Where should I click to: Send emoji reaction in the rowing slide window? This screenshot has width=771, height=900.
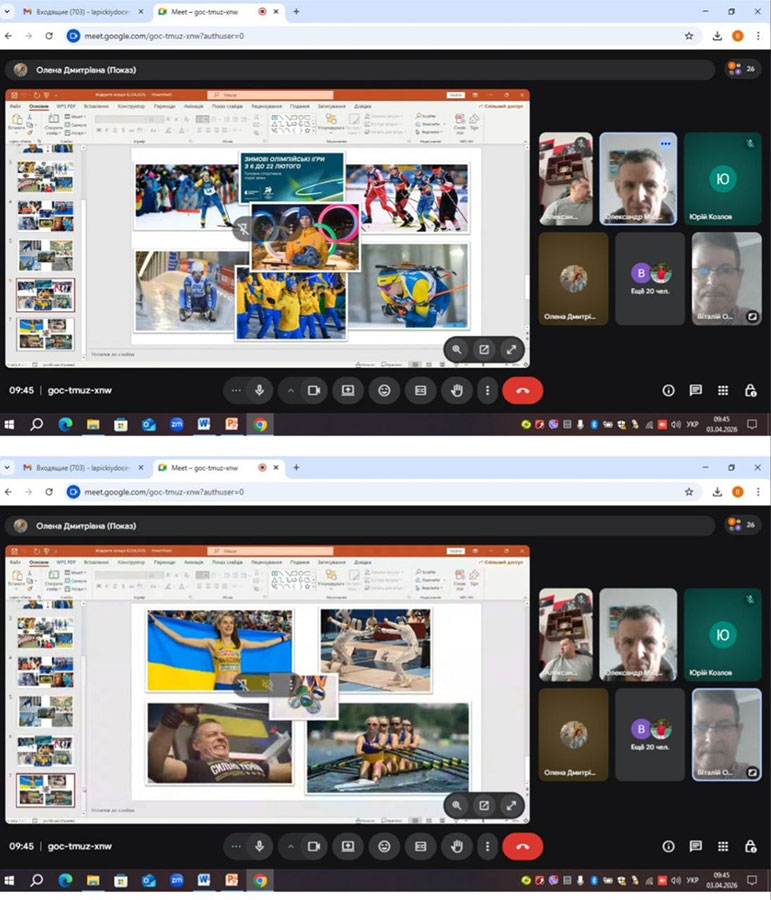384,846
